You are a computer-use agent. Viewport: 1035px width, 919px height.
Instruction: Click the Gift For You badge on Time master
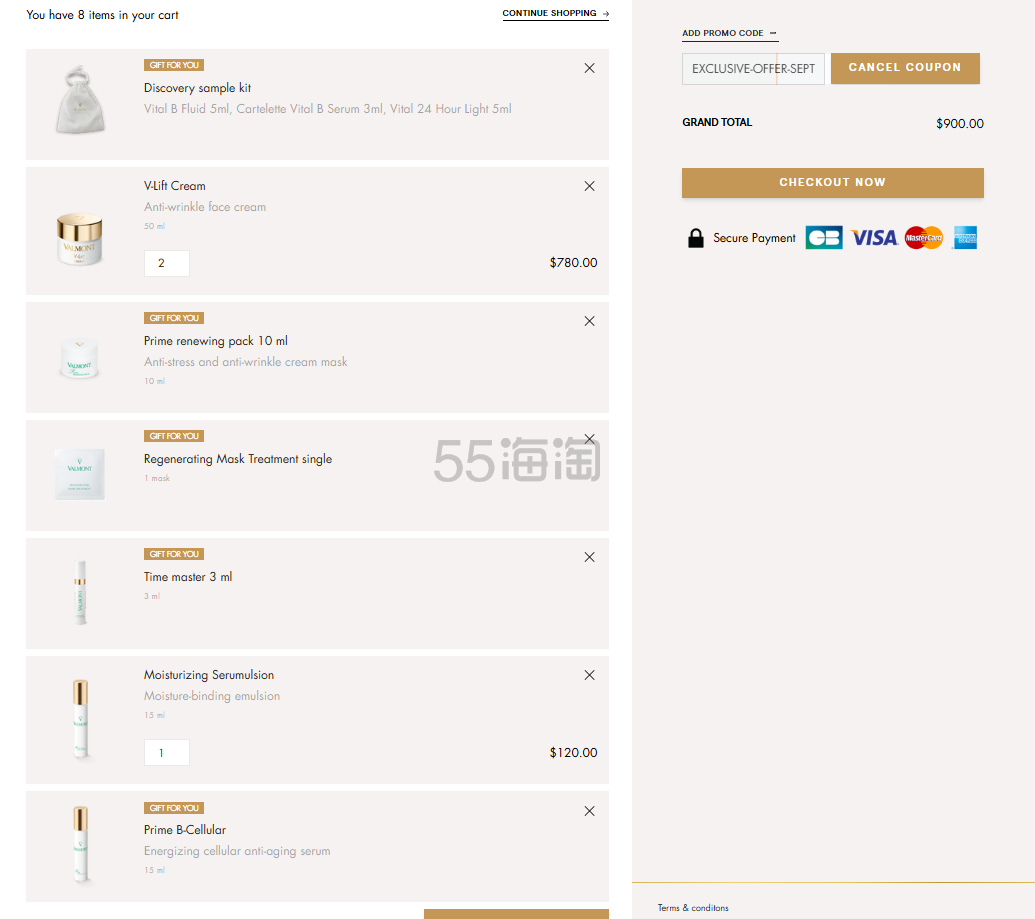tap(174, 554)
